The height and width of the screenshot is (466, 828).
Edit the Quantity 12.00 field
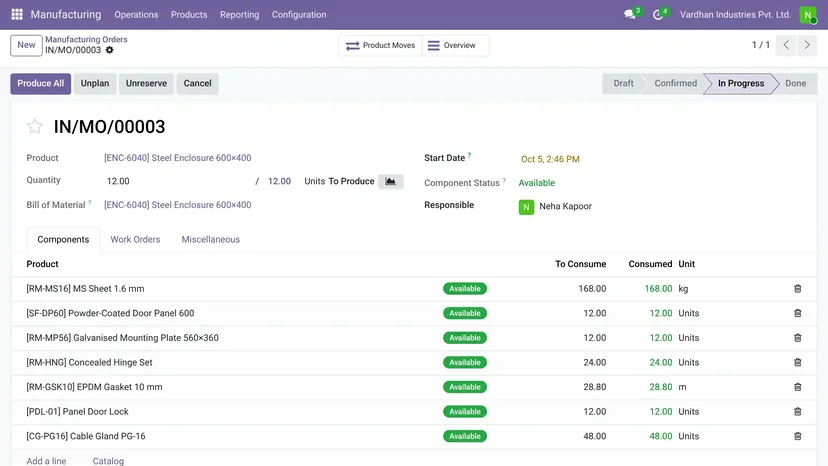click(x=177, y=181)
